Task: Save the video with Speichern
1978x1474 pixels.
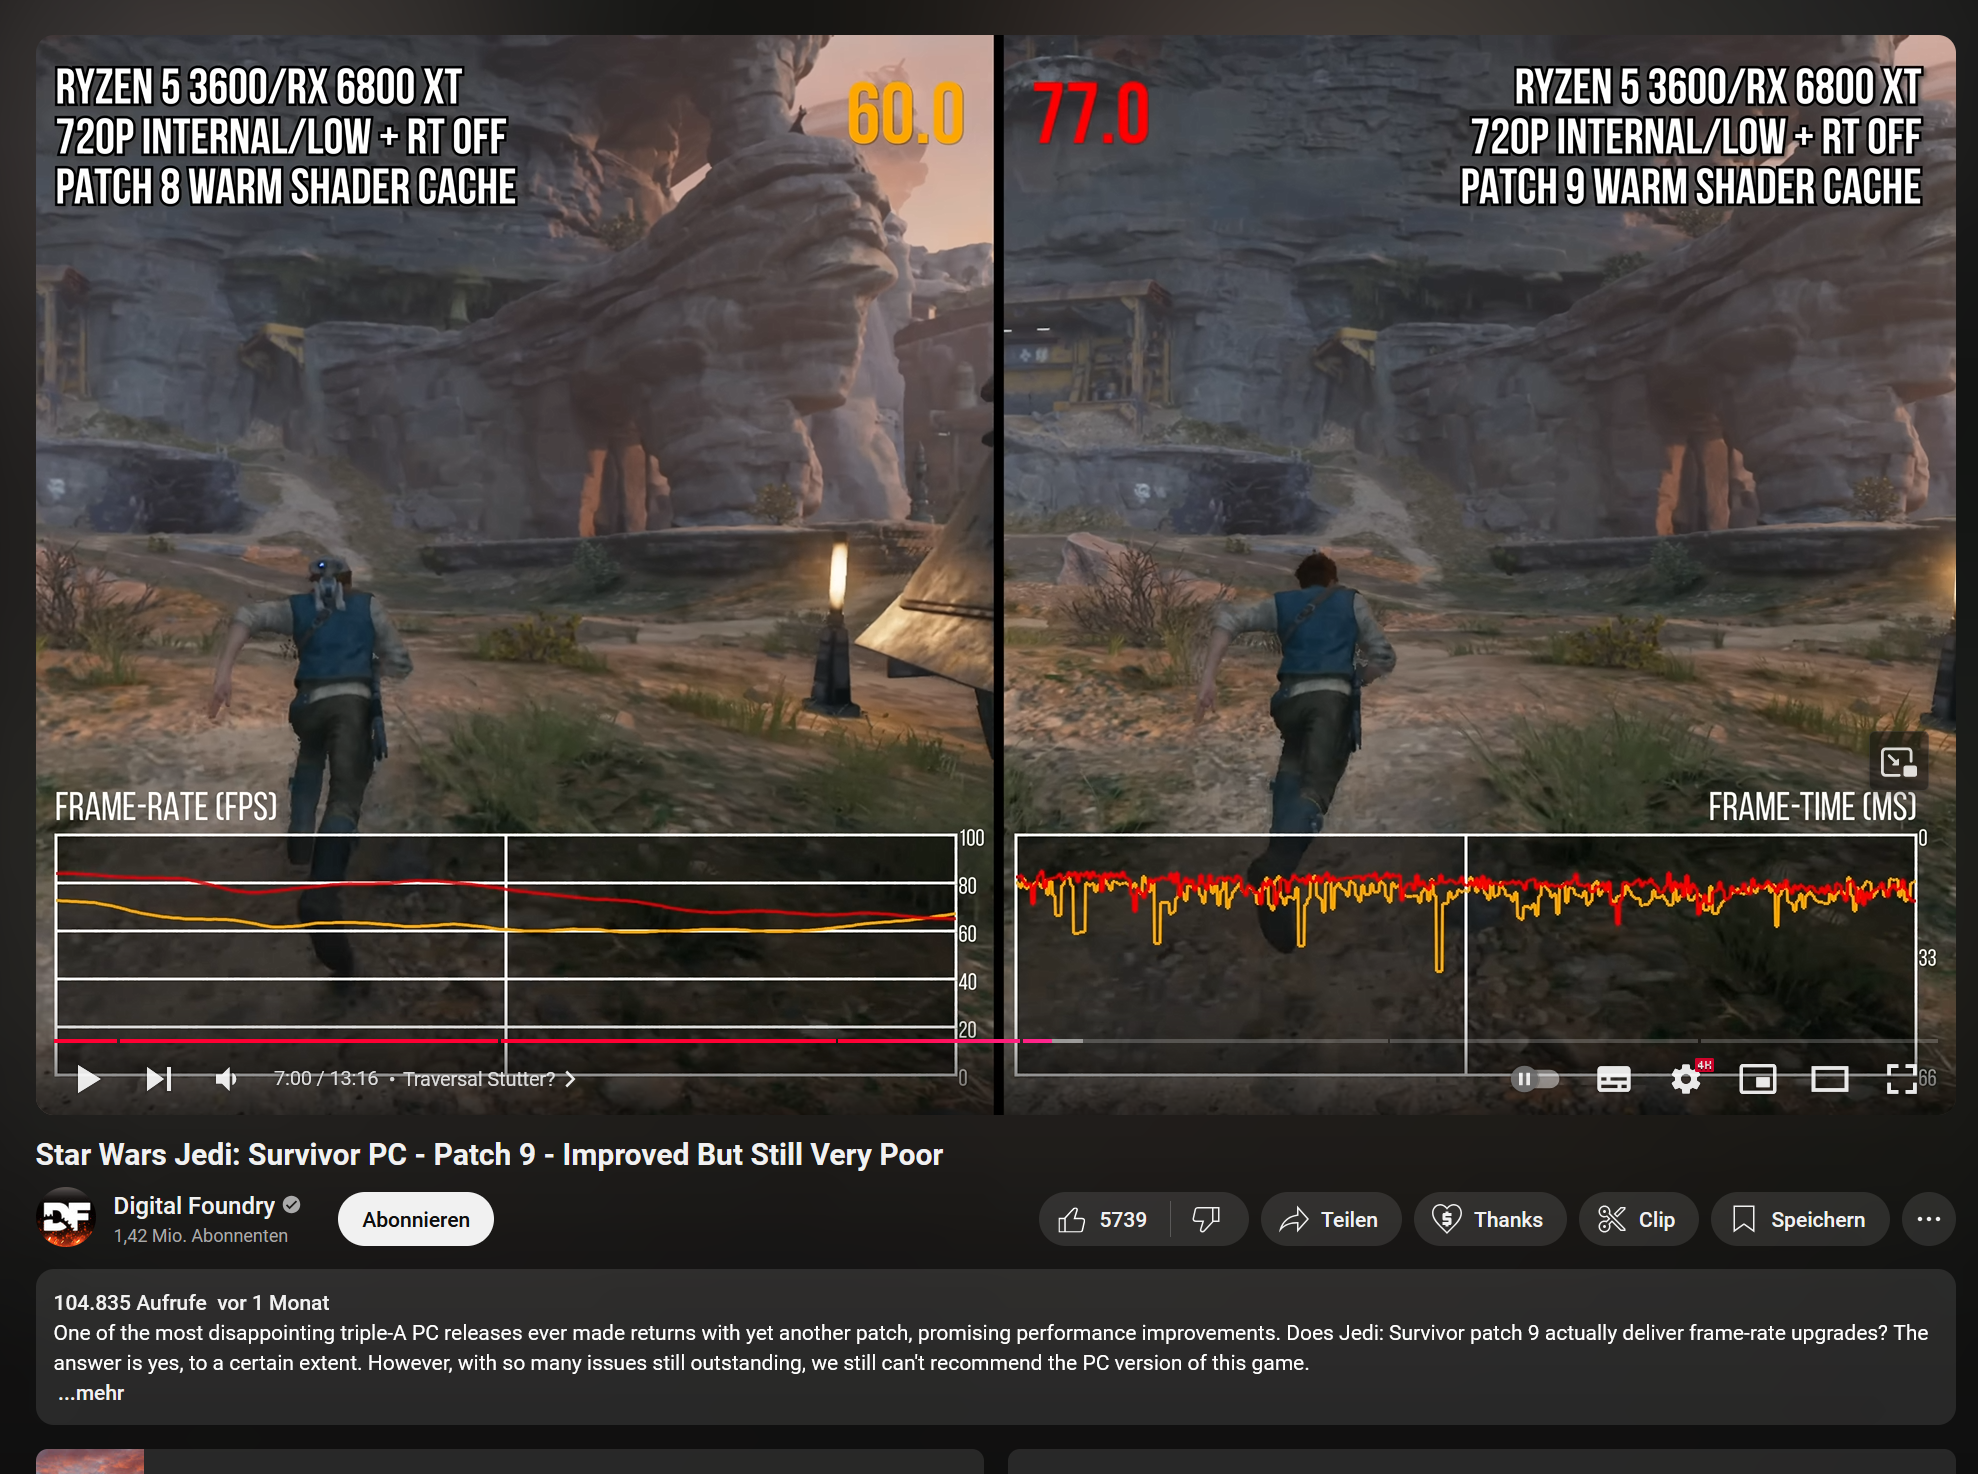Action: click(1799, 1220)
